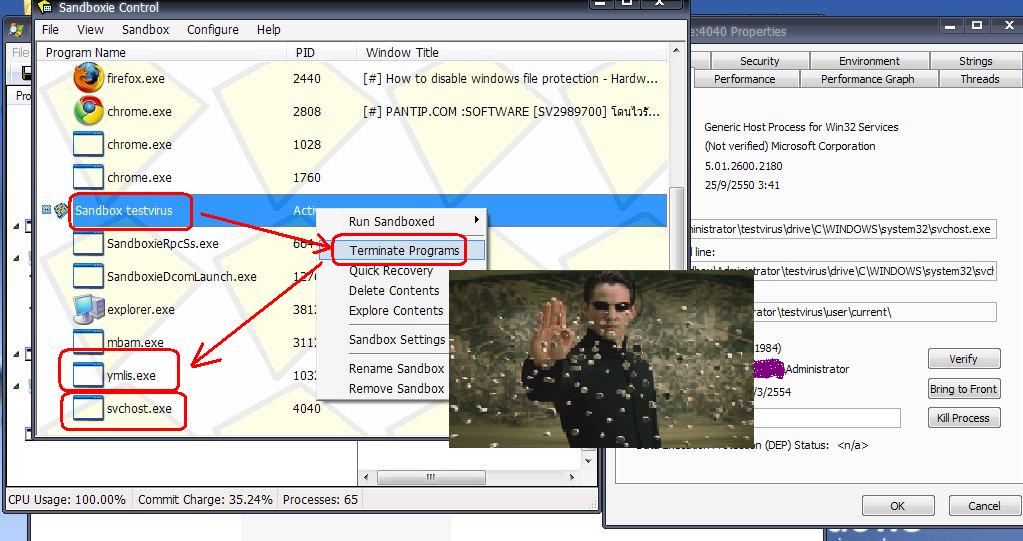The width and height of the screenshot is (1023, 541).
Task: Open the Sandbox menu
Action: pyautogui.click(x=145, y=29)
